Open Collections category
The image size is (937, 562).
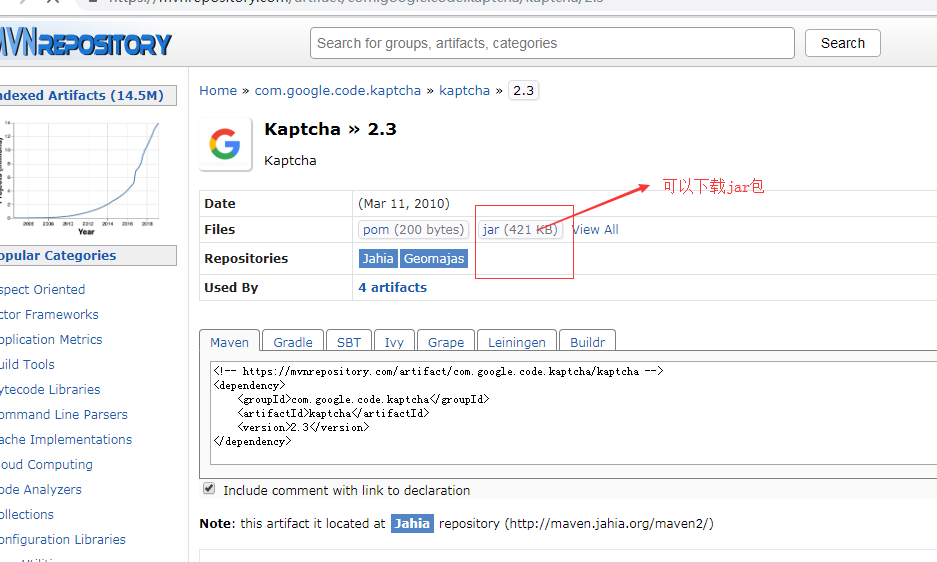click(x=27, y=515)
